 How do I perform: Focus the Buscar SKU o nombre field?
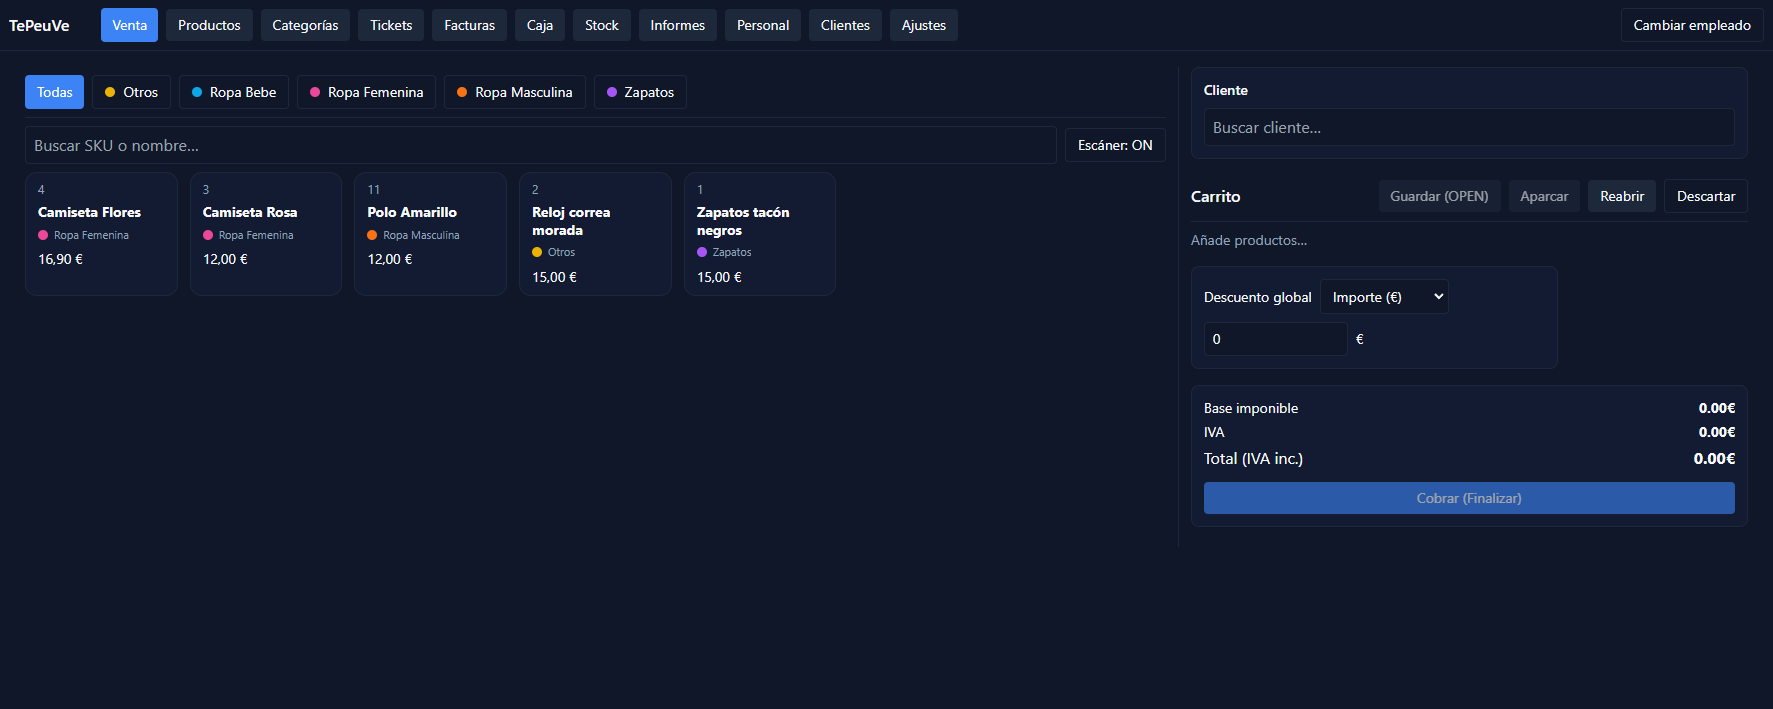(540, 145)
